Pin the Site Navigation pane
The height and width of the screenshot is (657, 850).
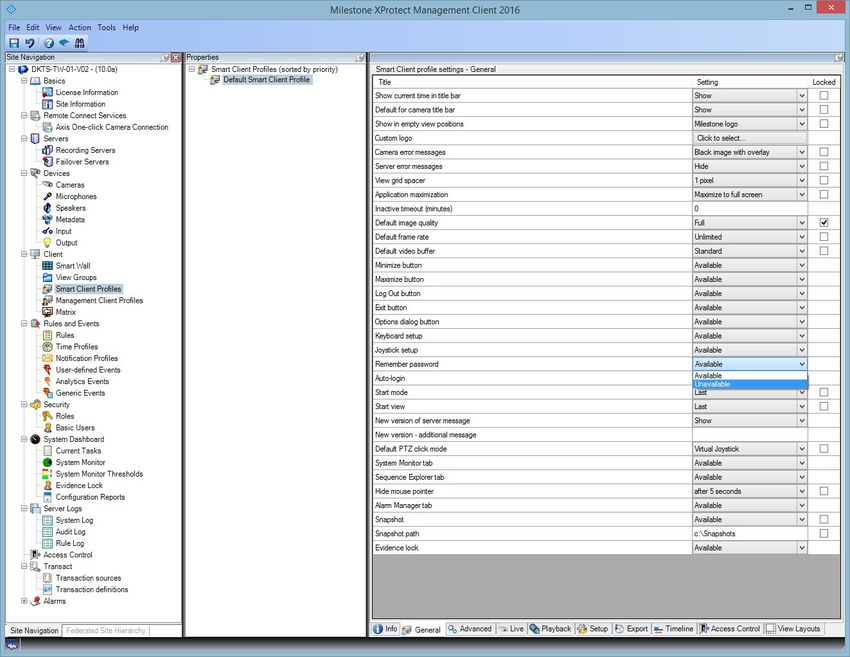coord(165,57)
